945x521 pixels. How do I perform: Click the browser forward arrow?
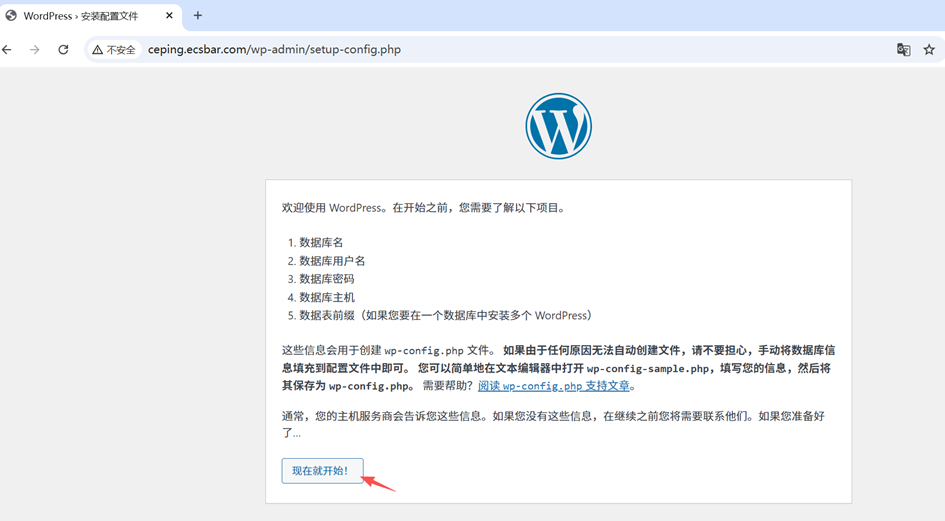[x=35, y=49]
